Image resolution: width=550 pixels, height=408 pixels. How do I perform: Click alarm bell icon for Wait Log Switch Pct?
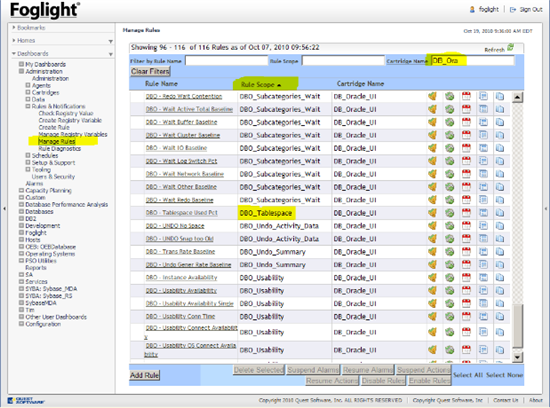432,161
